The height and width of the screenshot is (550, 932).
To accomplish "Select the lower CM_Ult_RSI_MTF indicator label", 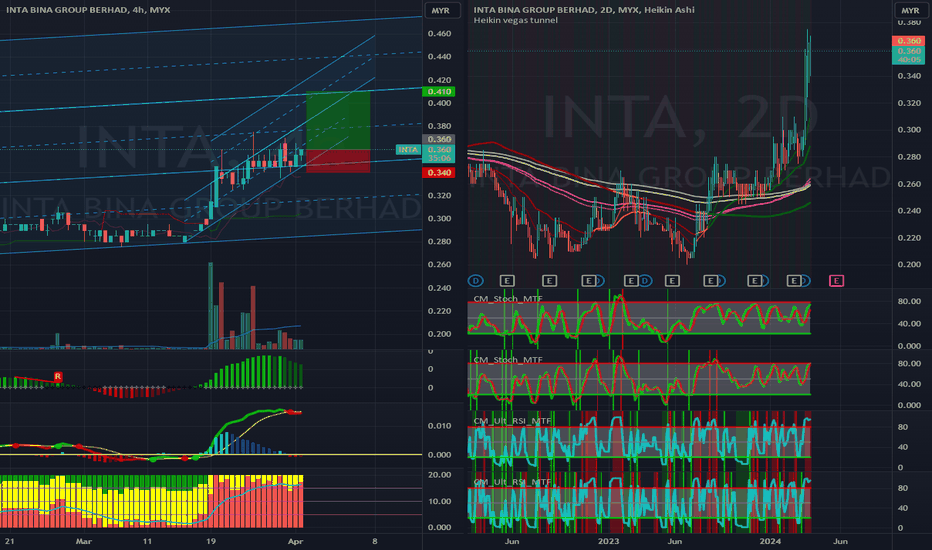I will point(512,482).
